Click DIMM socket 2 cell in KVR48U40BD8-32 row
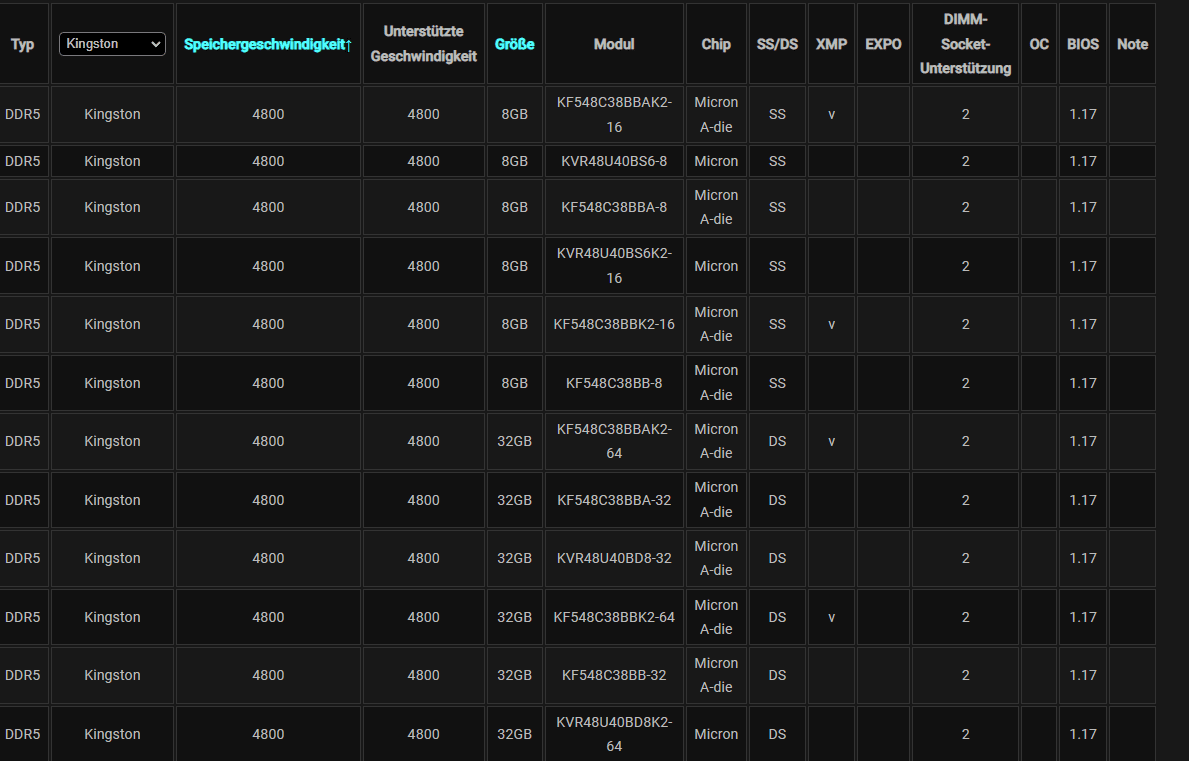 tap(965, 559)
